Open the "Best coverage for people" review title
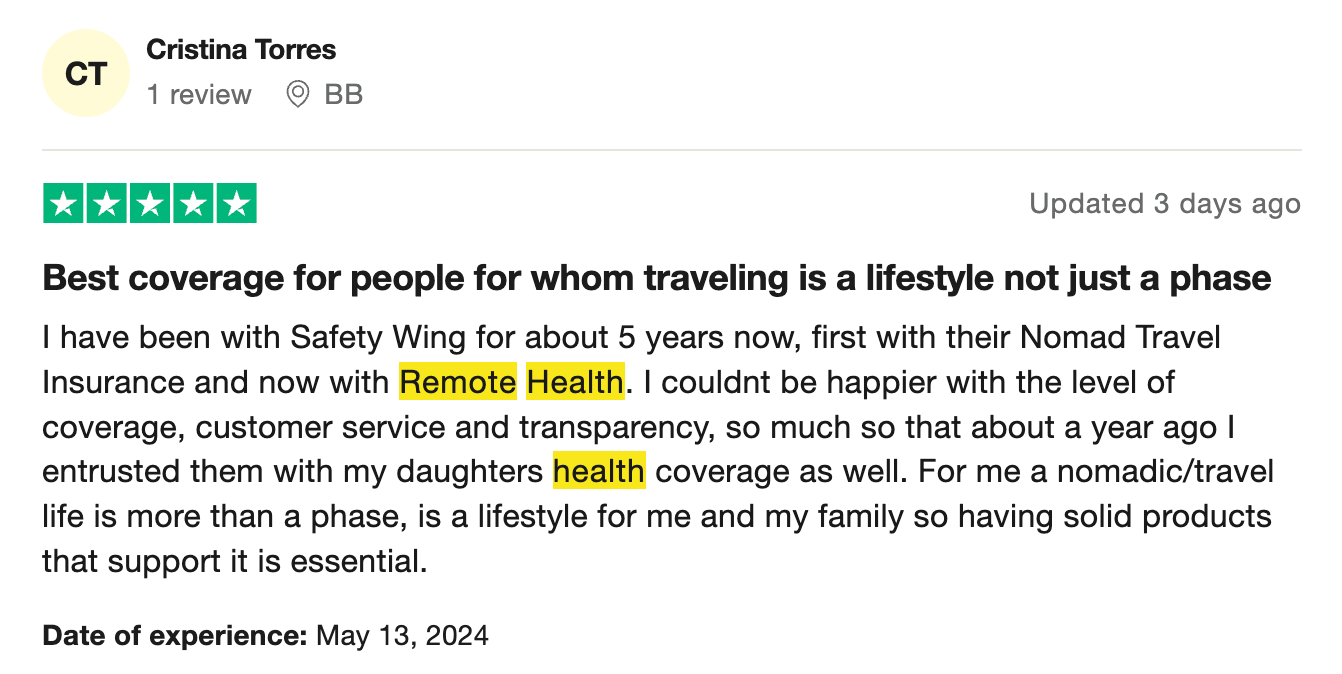Image resolution: width=1342 pixels, height=674 pixels. [656, 277]
